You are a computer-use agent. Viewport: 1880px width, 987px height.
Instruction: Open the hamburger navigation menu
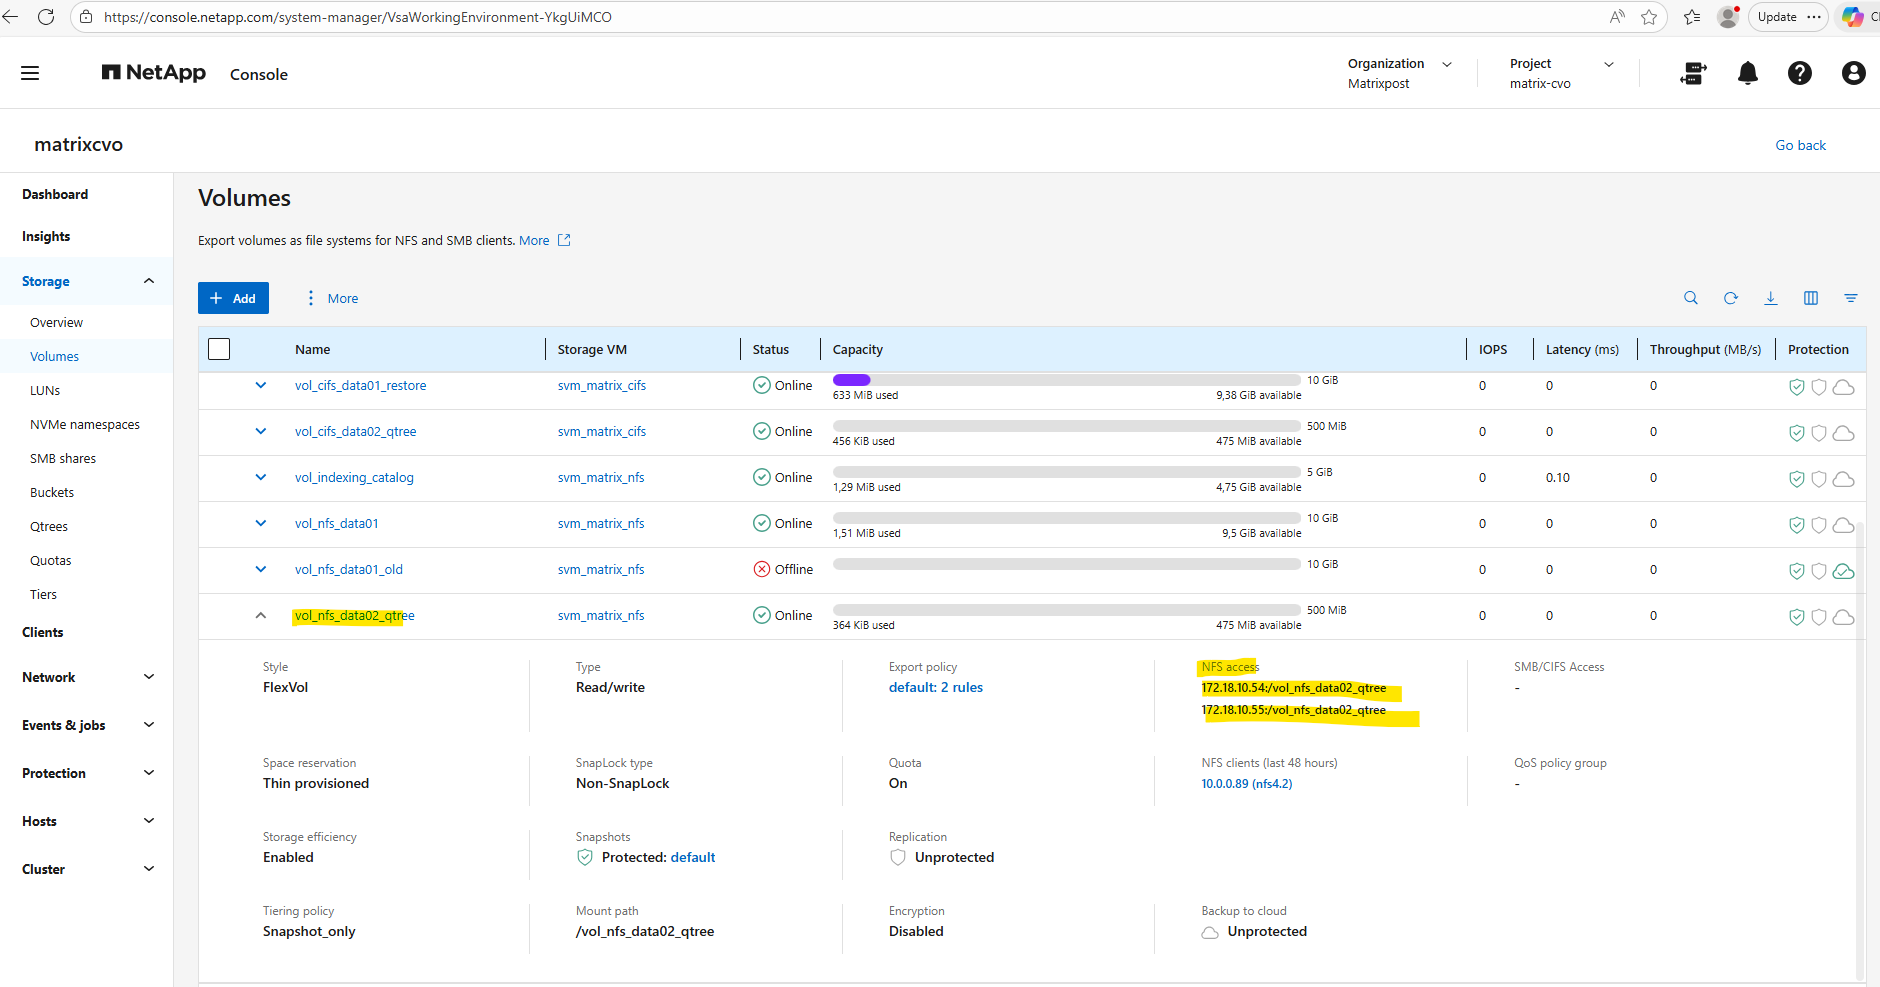coord(30,73)
